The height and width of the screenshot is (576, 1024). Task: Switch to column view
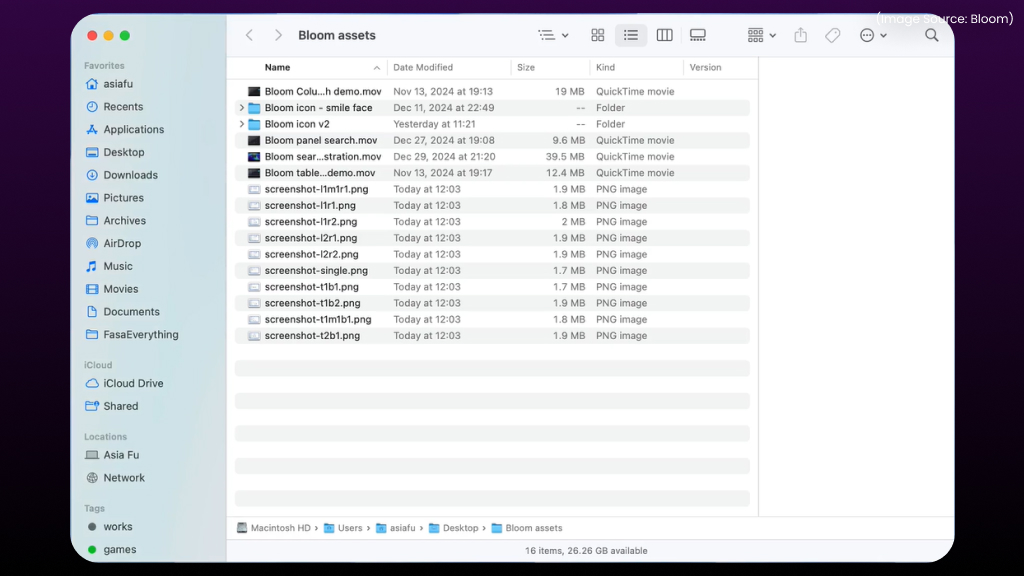point(665,35)
